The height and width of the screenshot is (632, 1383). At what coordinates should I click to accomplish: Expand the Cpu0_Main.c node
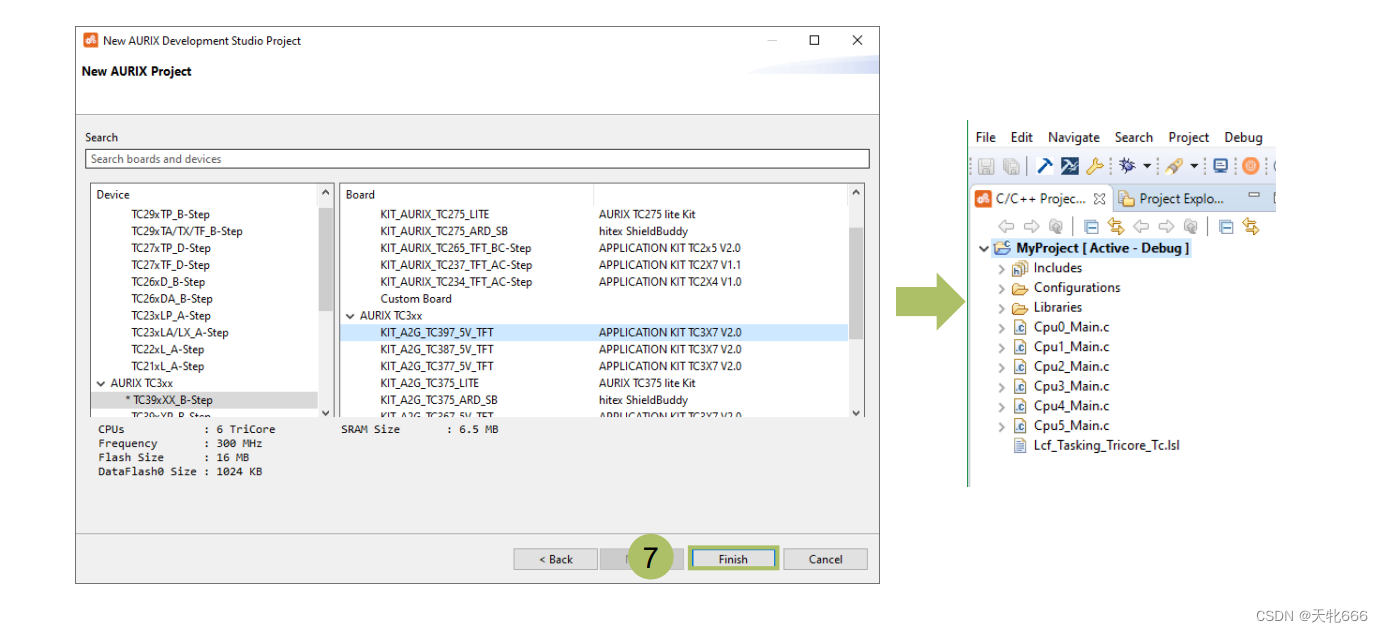1001,327
